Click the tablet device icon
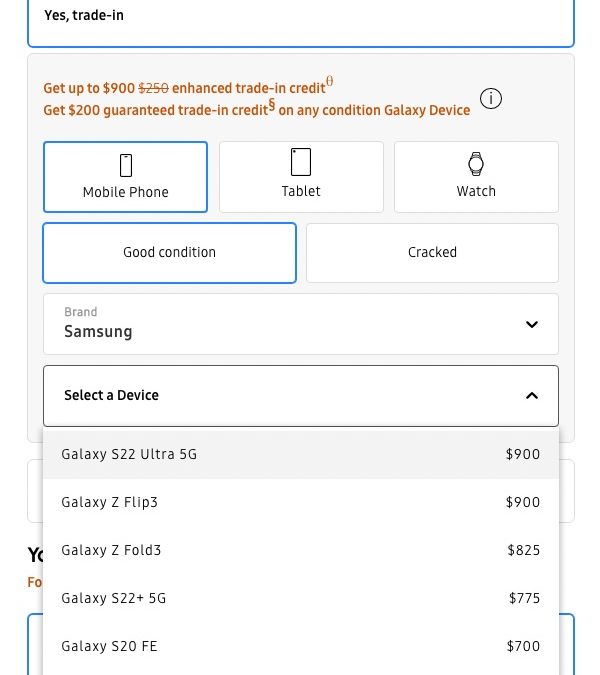Viewport: 600px width, 675px height. 301,162
